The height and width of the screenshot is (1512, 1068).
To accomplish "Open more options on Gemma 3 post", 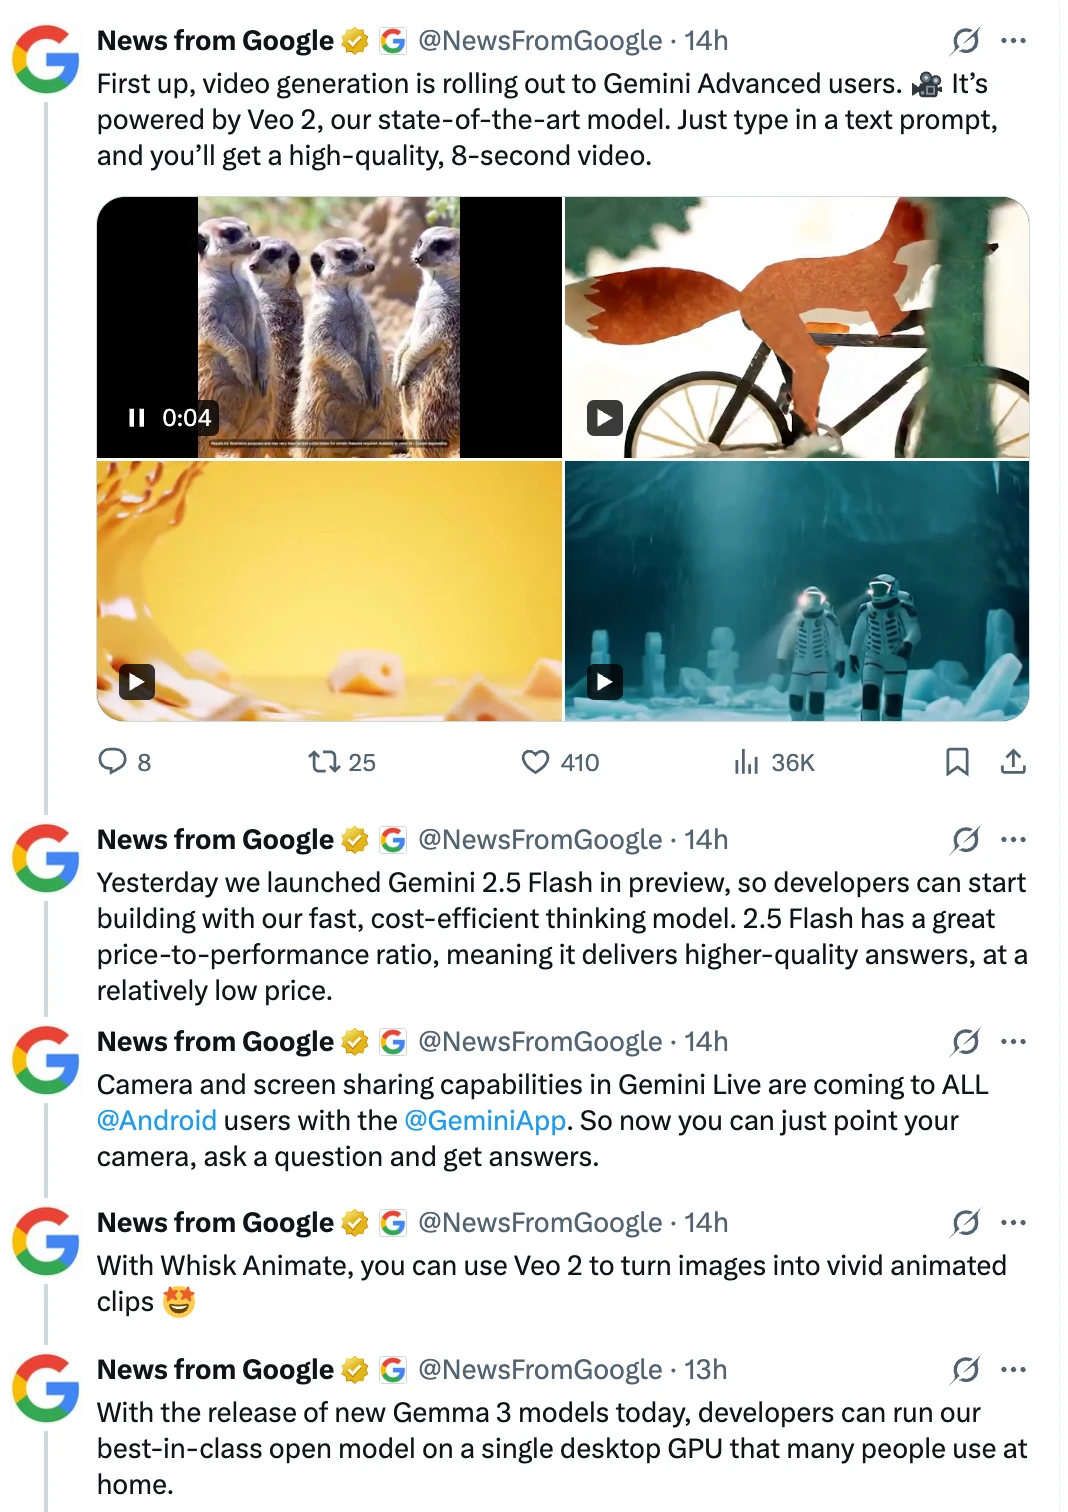I will 1013,1370.
